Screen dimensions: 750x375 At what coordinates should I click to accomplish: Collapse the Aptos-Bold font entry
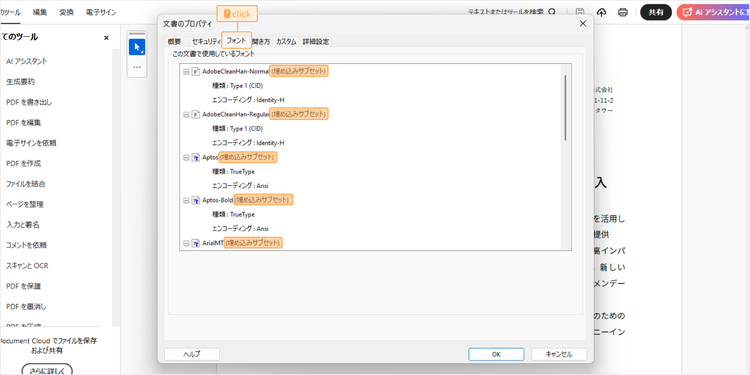click(186, 200)
